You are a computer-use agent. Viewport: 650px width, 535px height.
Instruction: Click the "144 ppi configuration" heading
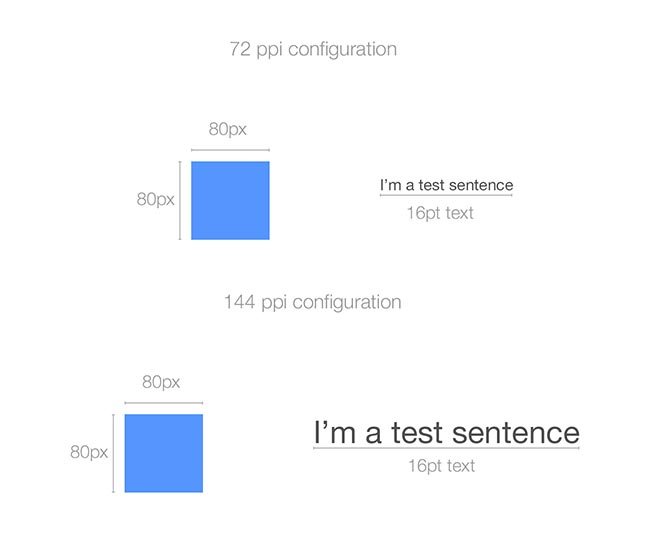point(313,303)
